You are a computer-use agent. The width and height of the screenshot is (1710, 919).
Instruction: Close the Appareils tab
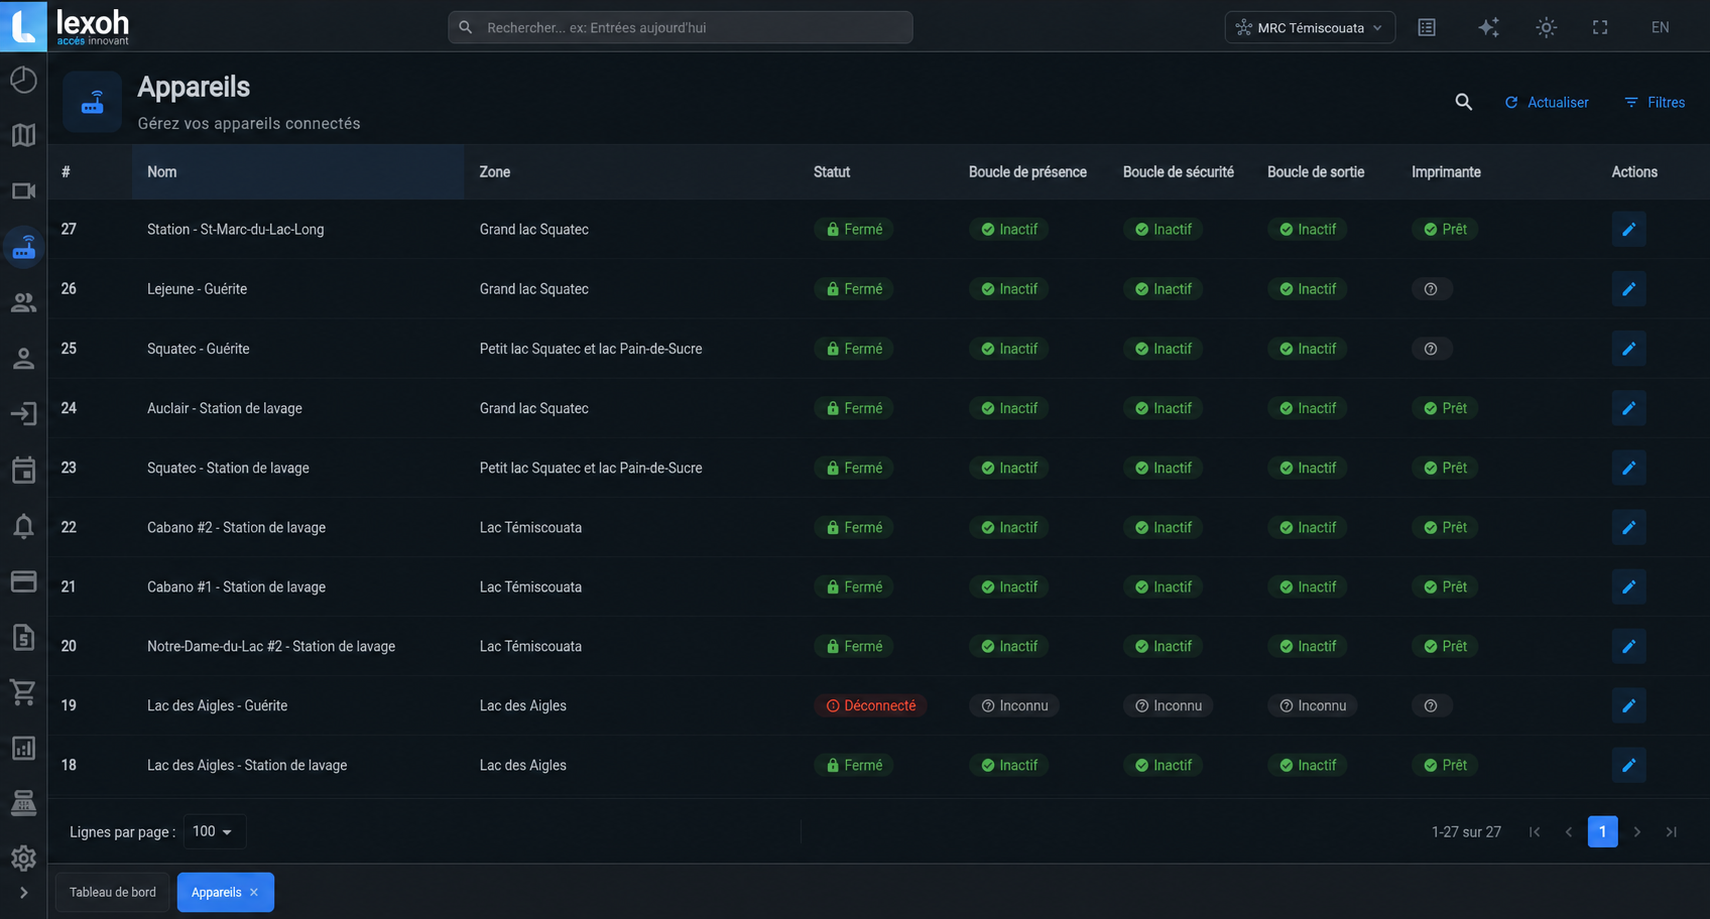tap(254, 892)
